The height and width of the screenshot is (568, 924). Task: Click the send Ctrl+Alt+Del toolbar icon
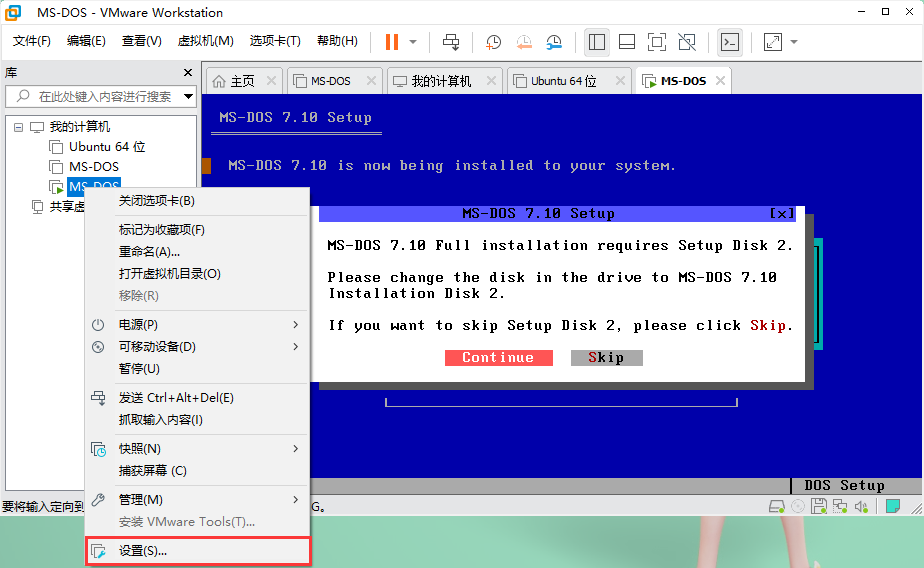point(451,42)
